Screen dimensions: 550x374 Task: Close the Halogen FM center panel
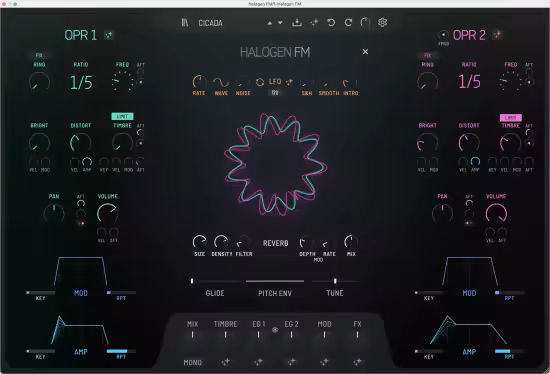click(x=365, y=52)
